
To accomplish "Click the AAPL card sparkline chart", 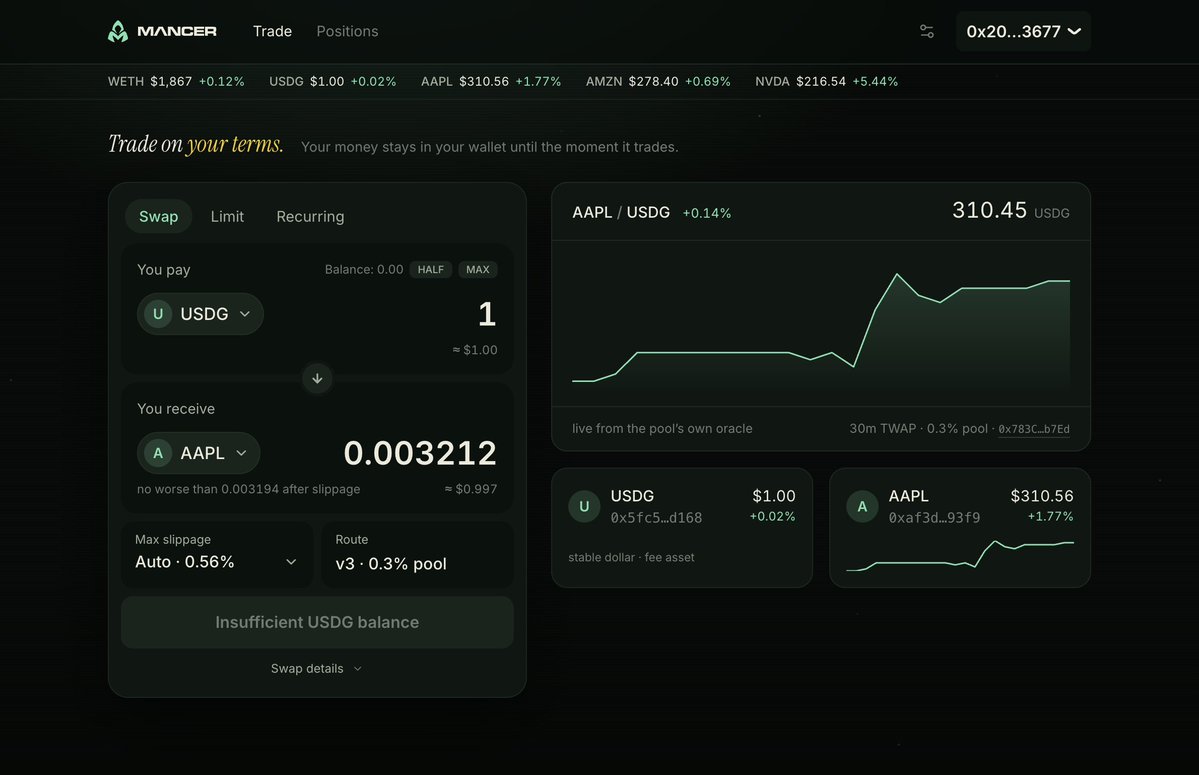I will [x=960, y=556].
